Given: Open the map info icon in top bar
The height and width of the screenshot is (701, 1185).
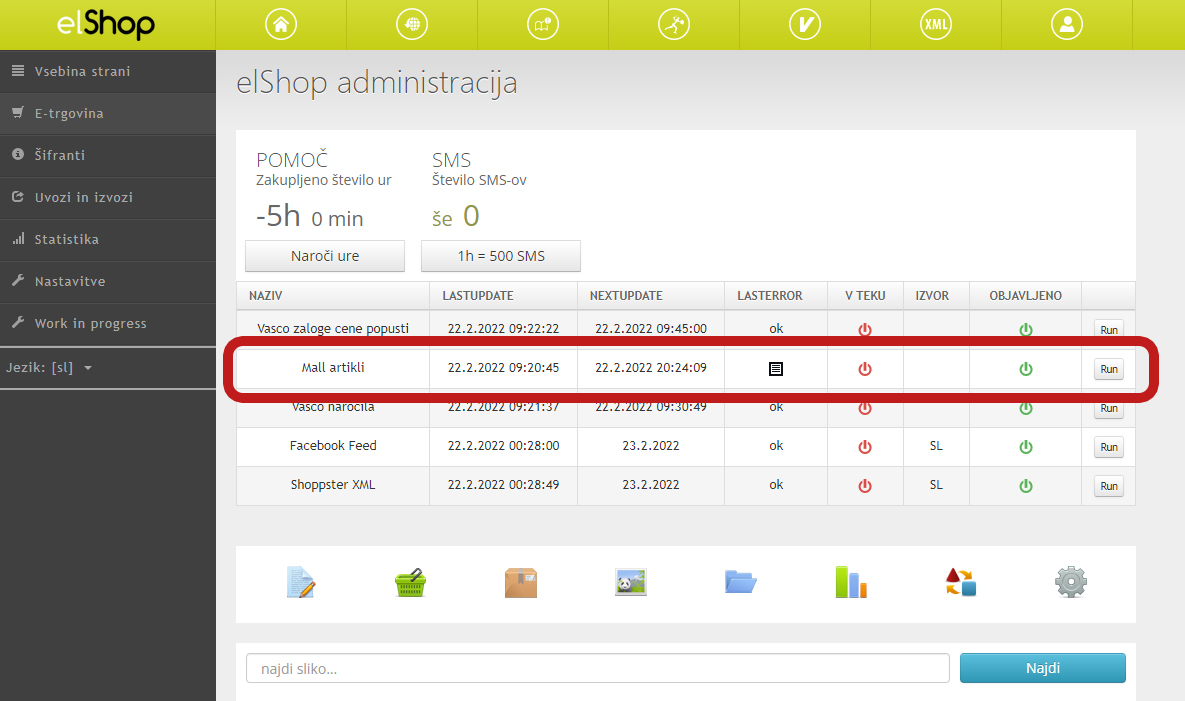Looking at the screenshot, I should click(543, 24).
